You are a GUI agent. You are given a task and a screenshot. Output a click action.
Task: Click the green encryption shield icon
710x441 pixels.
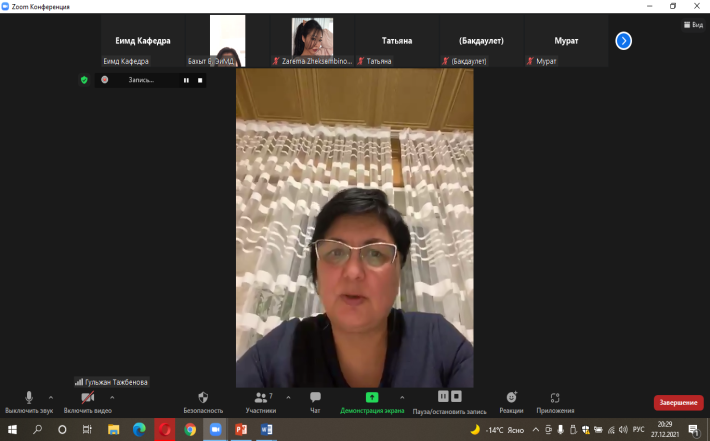pos(84,80)
